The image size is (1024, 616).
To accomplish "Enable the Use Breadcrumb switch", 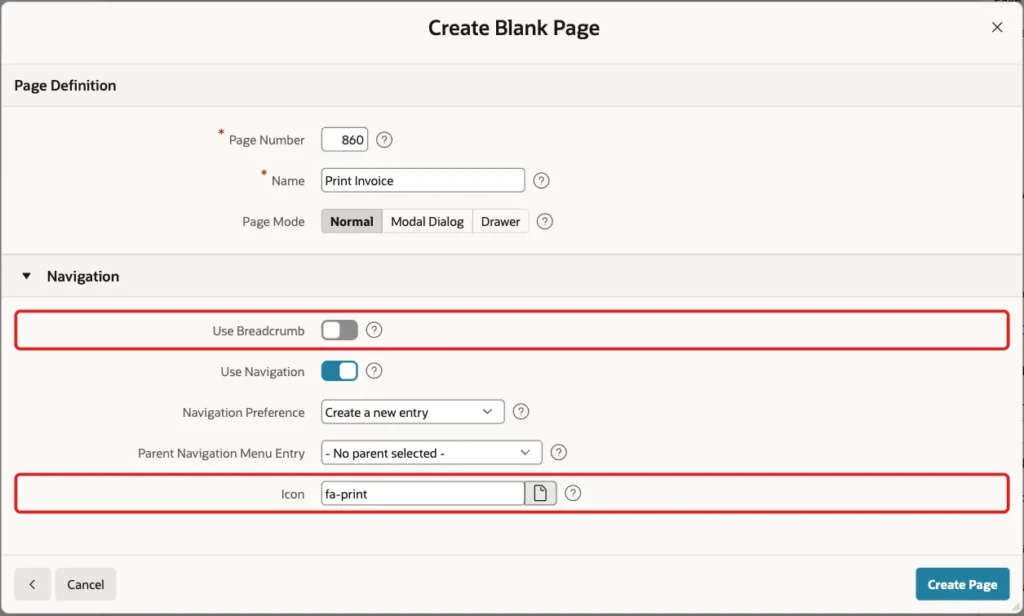I will pyautogui.click(x=339, y=330).
